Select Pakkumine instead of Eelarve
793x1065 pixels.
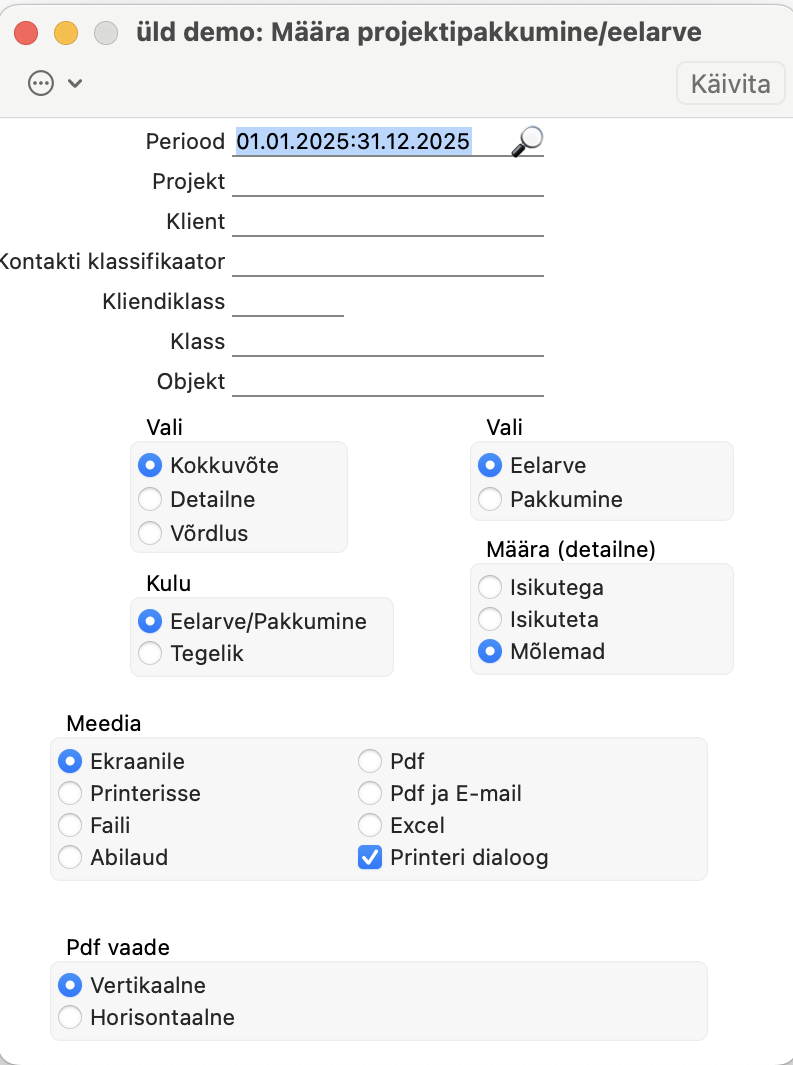tap(490, 499)
